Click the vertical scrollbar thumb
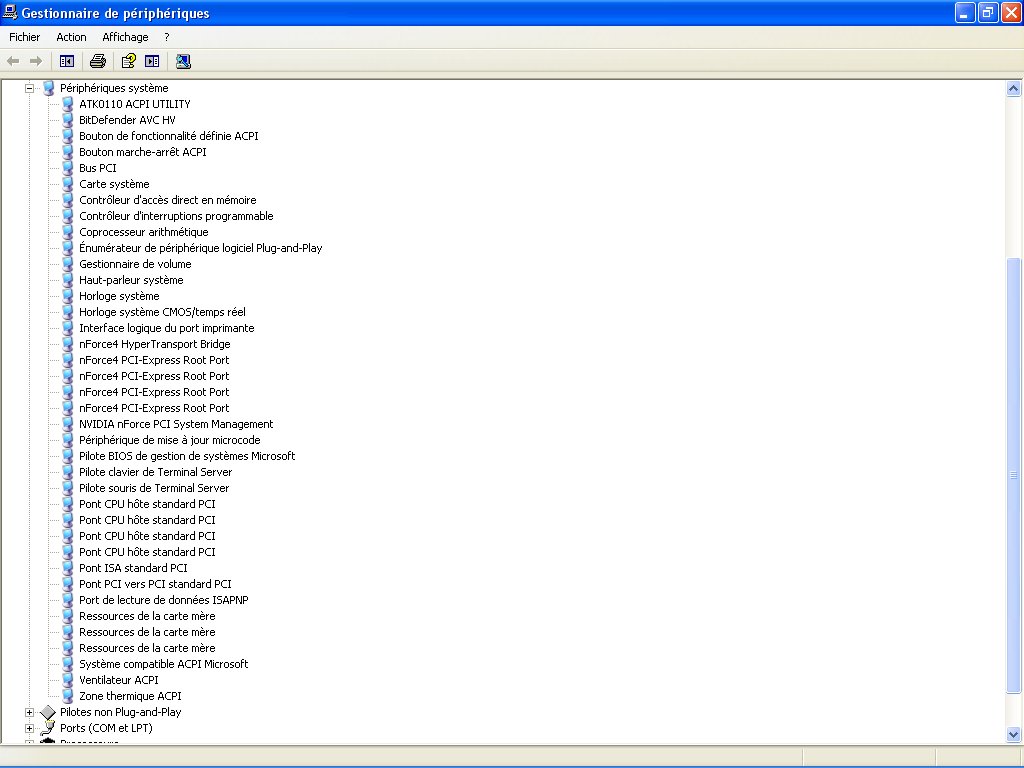Image resolution: width=1024 pixels, height=768 pixels. 1014,475
